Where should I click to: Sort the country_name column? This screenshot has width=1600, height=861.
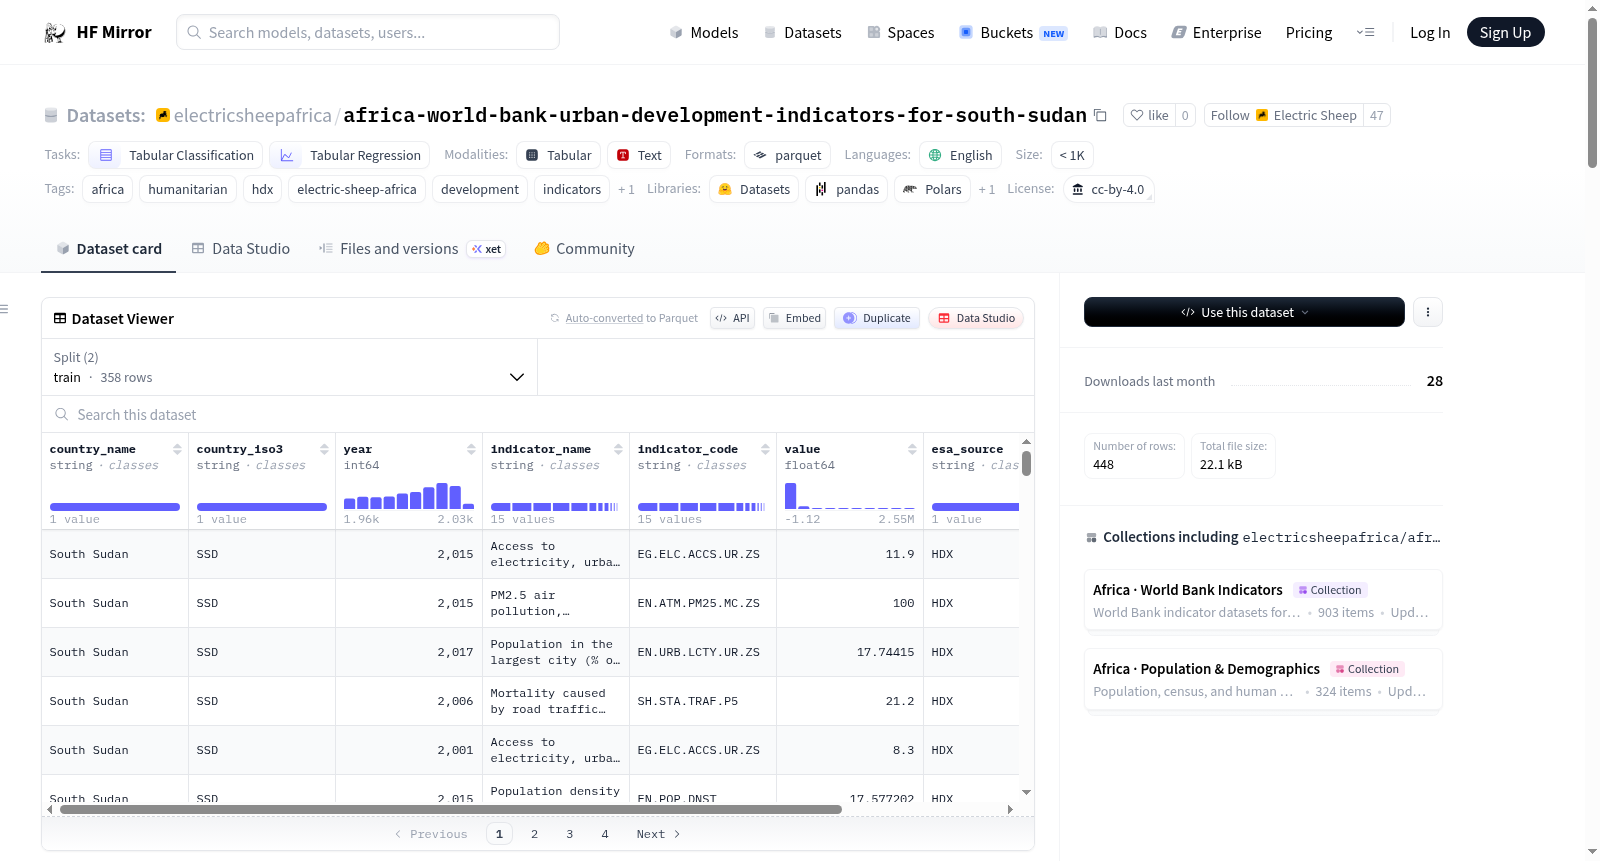click(177, 449)
